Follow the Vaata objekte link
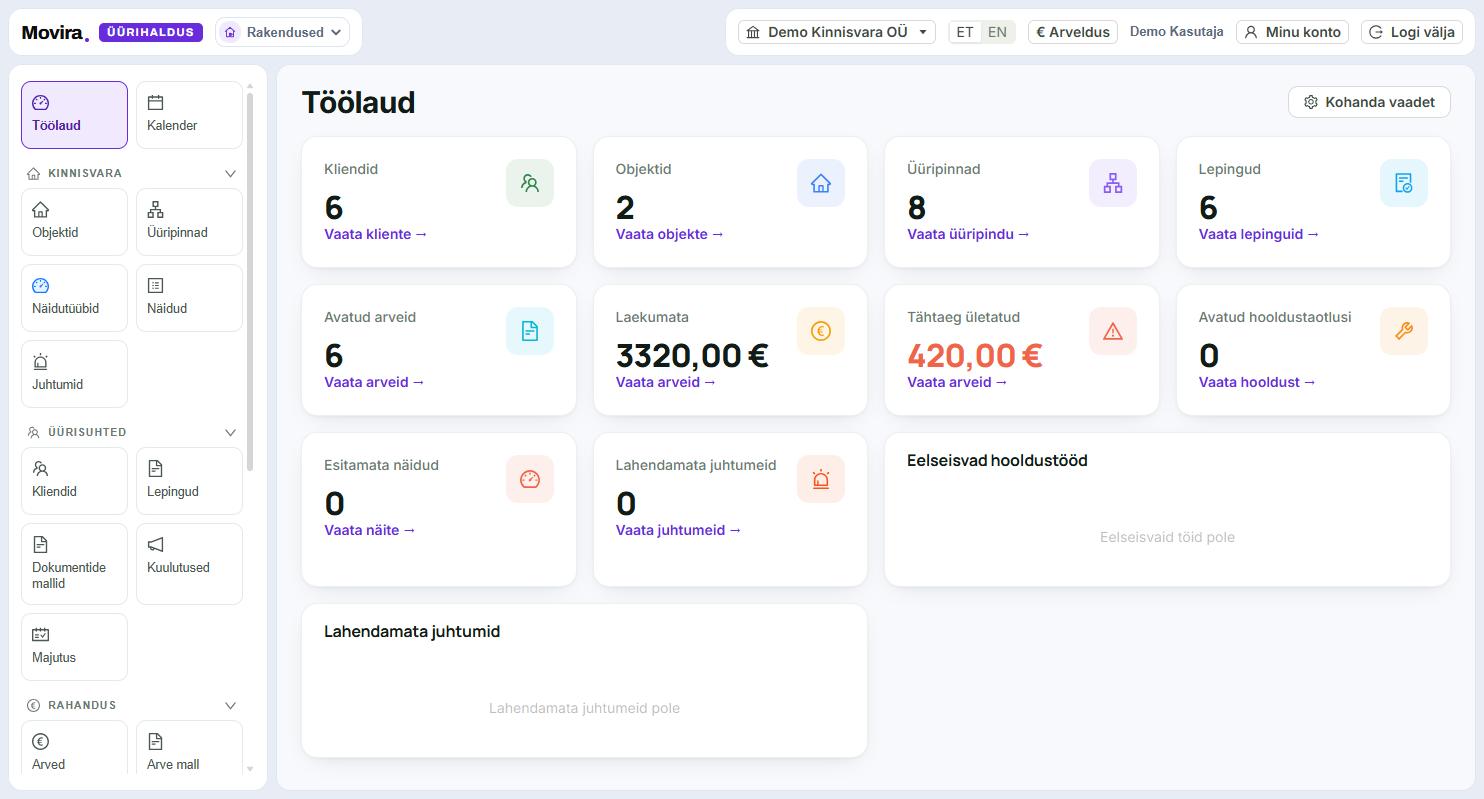Viewport: 1484px width, 799px height. point(669,234)
